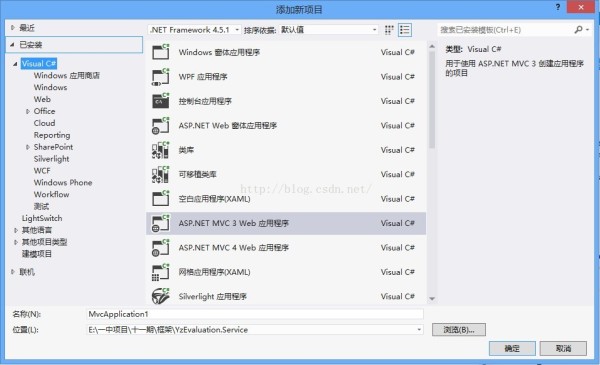The width and height of the screenshot is (600, 365).
Task: Select the WPF application template icon
Action: click(x=160, y=77)
